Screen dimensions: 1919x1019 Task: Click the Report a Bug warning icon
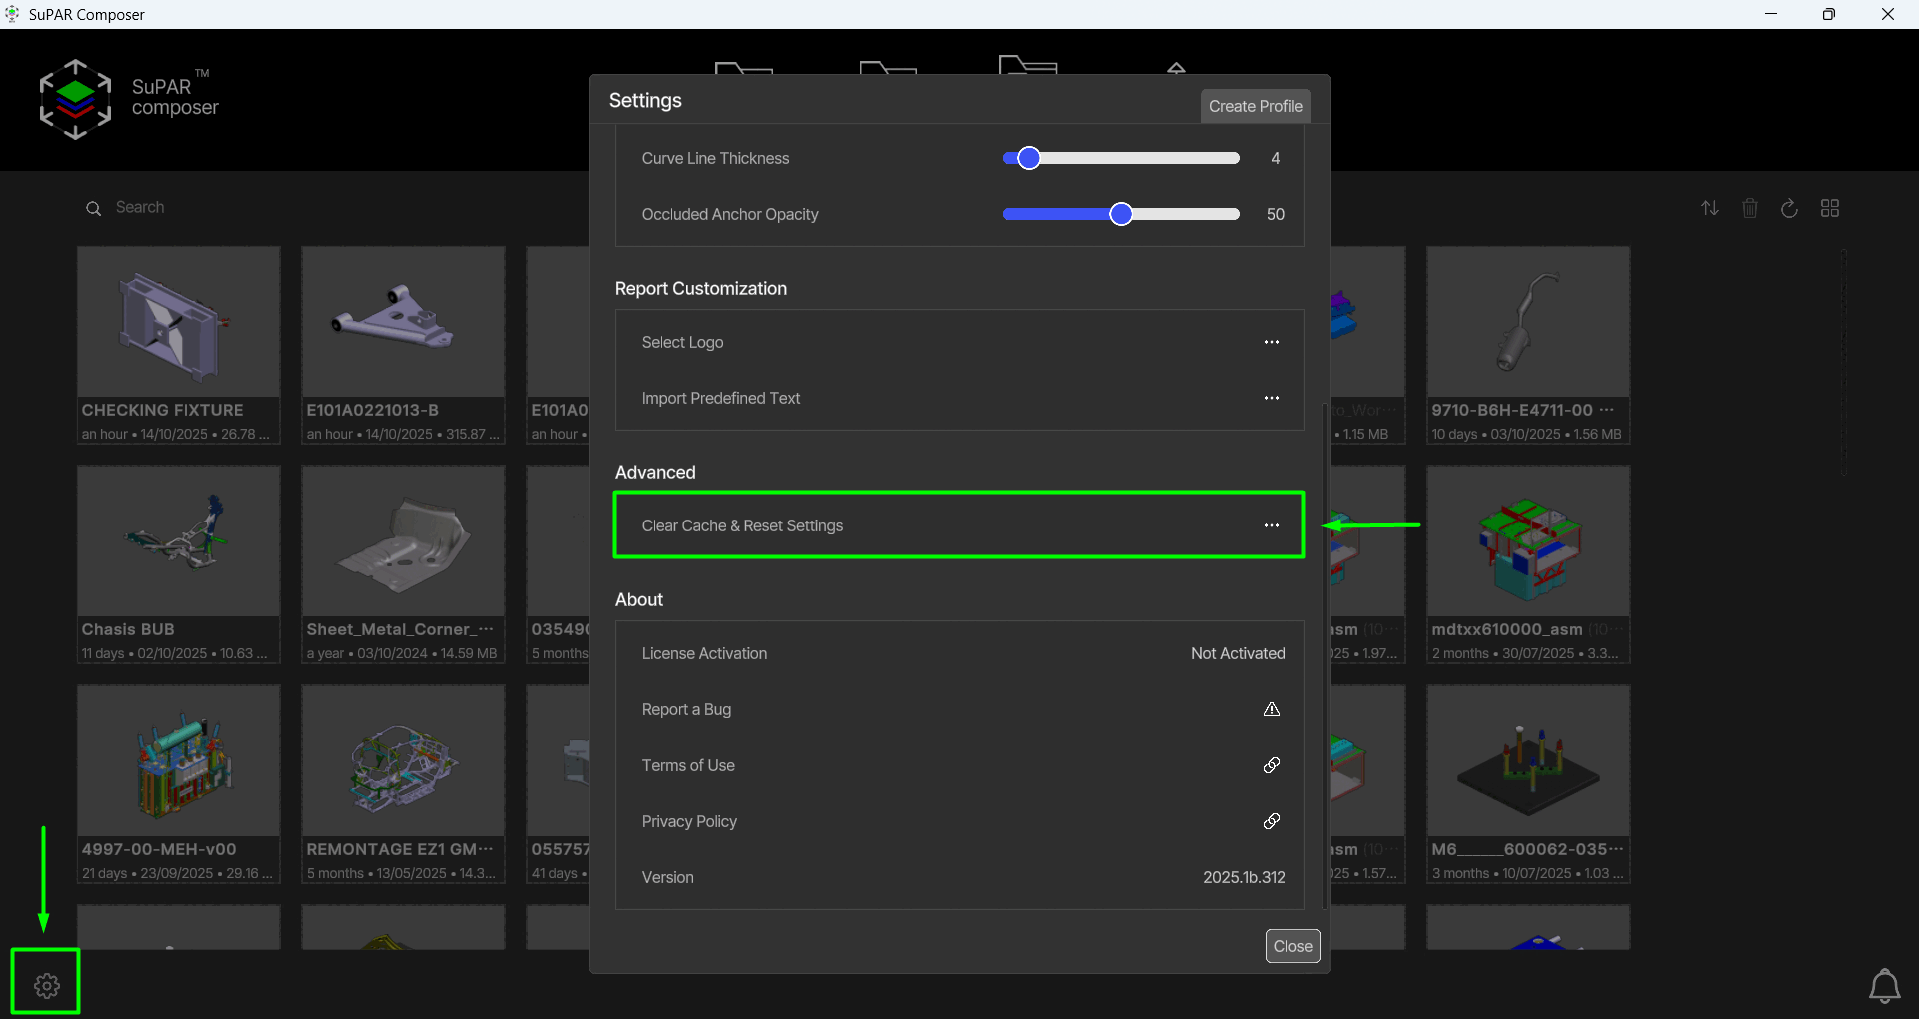[x=1272, y=709]
